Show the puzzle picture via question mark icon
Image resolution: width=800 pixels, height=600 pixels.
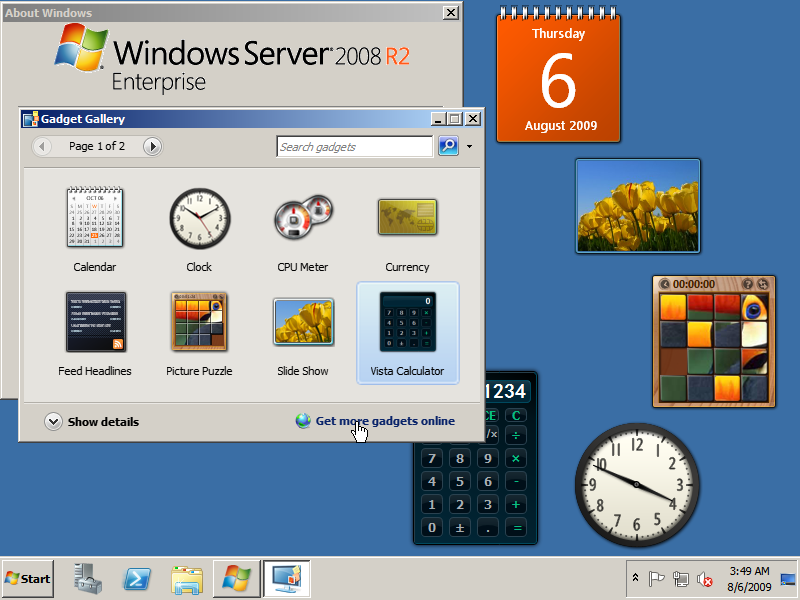coord(747,284)
